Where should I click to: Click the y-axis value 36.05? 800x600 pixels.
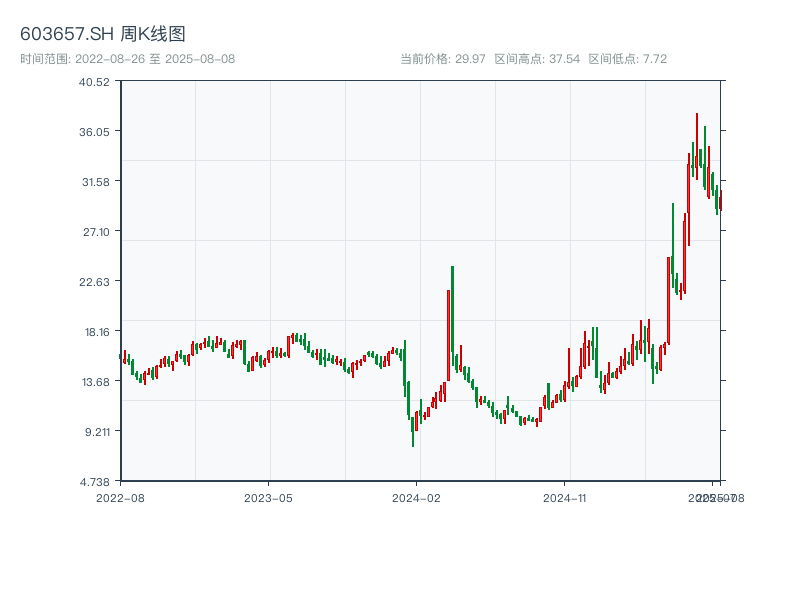click(x=94, y=132)
